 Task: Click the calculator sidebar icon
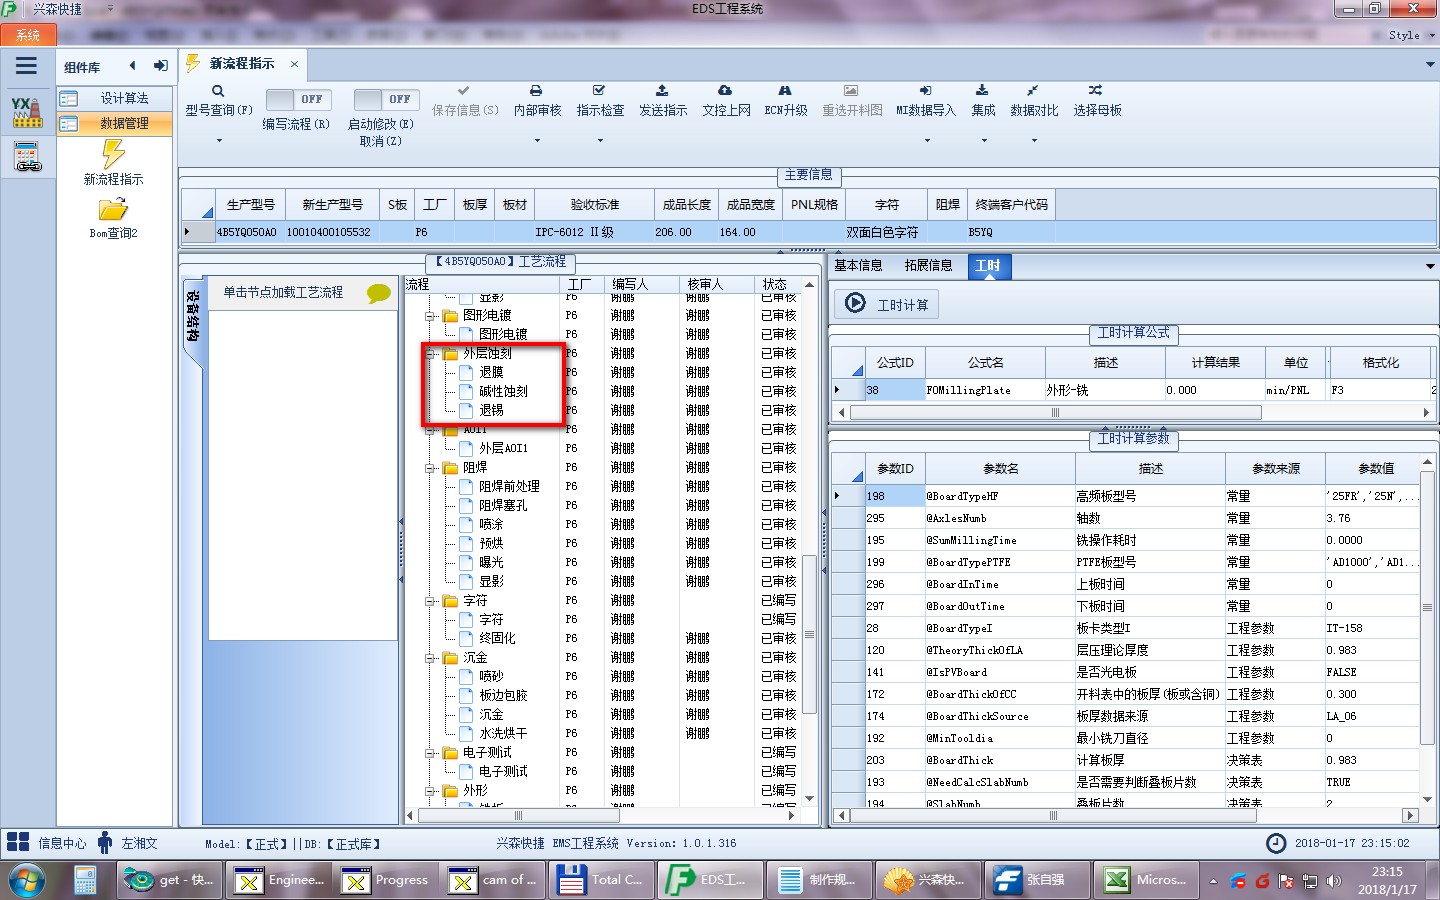pyautogui.click(x=27, y=158)
